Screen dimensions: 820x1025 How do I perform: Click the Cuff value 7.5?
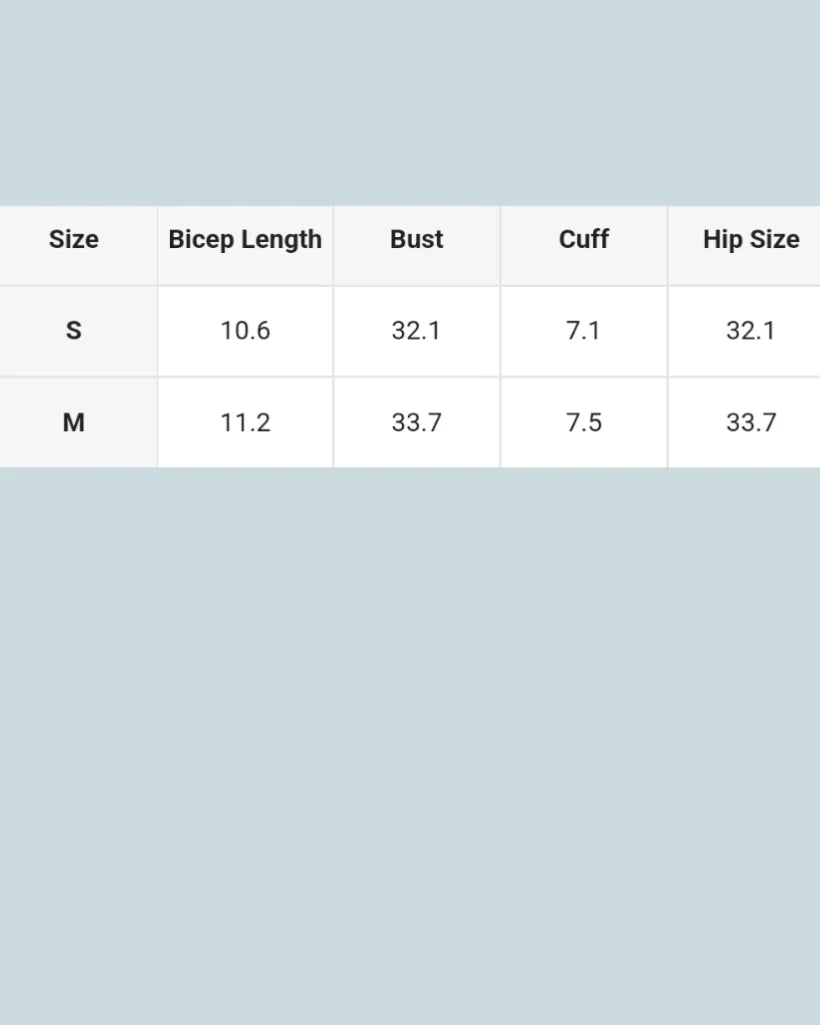point(584,422)
